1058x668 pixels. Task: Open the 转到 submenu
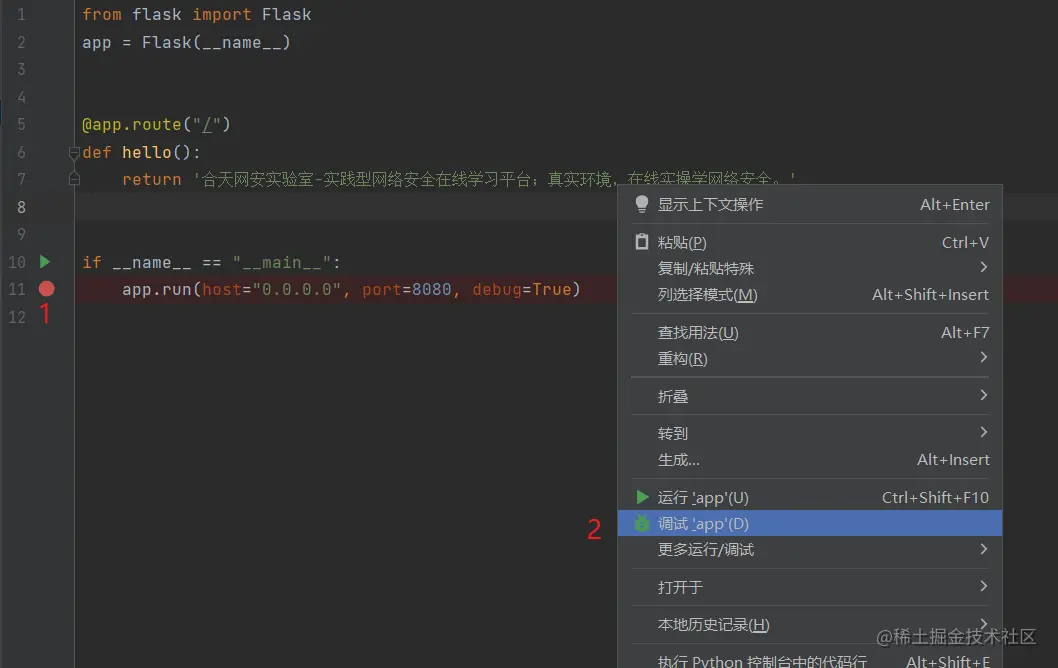[x=810, y=433]
